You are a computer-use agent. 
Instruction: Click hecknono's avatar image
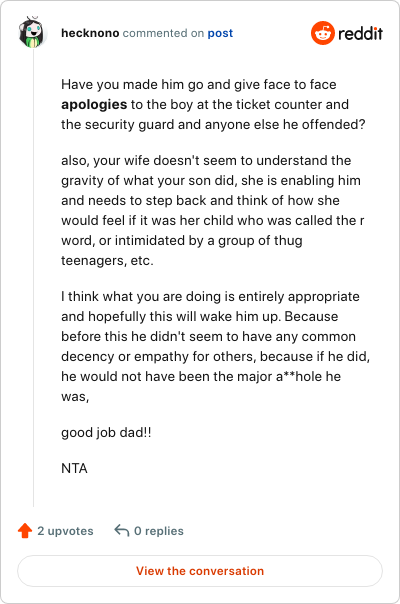tap(33, 32)
